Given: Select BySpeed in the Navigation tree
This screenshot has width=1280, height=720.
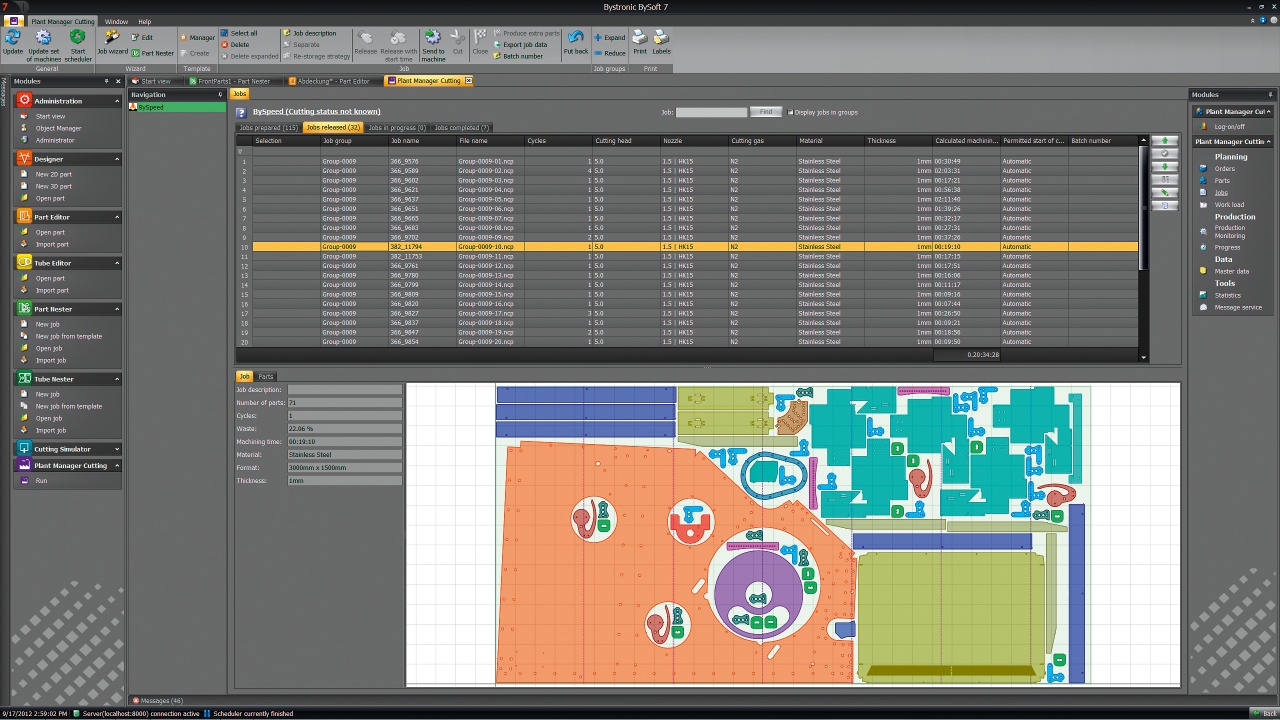Looking at the screenshot, I should [151, 107].
